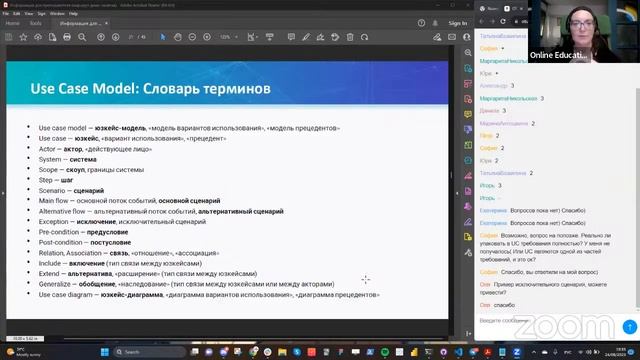Open the notifications bell icon
The image size is (640, 360).
coord(435,23)
